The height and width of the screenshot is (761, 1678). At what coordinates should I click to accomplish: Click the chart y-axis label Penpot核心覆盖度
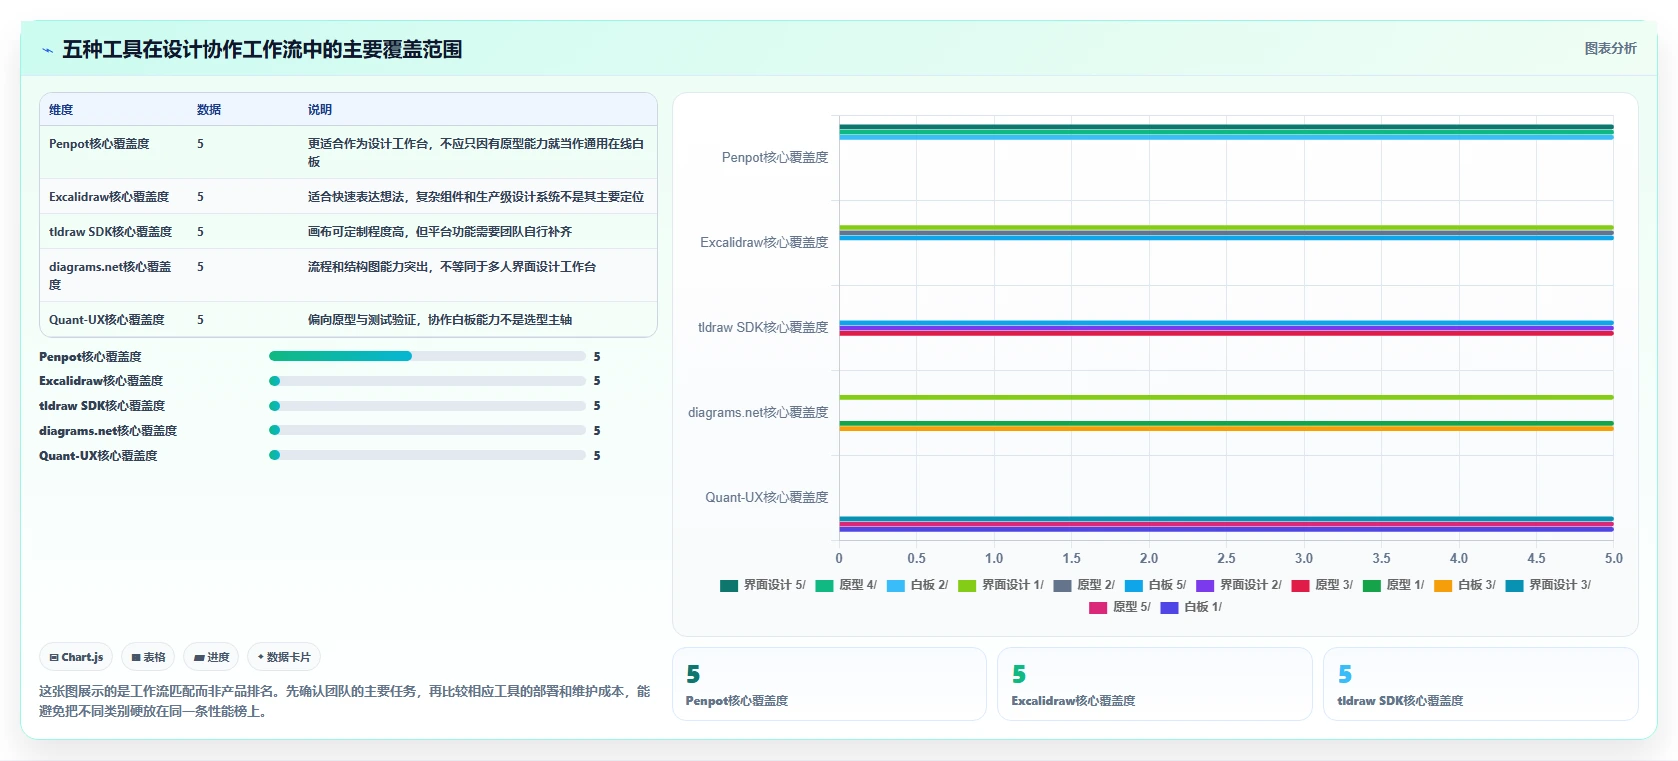tap(775, 157)
